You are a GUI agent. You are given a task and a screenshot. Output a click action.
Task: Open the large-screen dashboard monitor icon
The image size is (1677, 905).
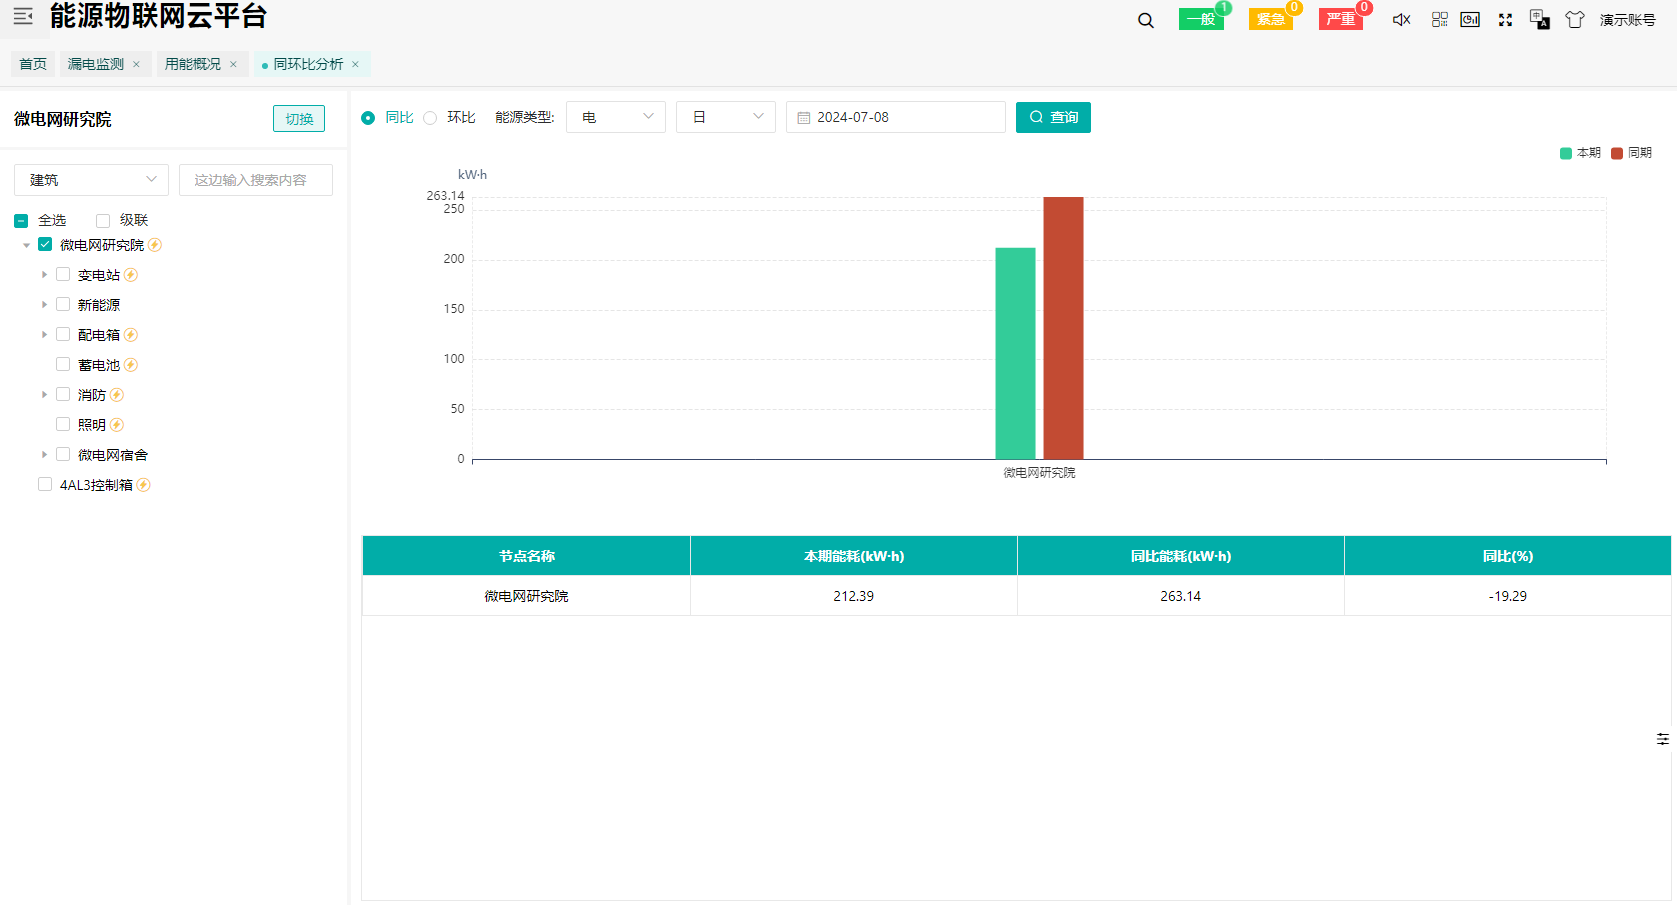pyautogui.click(x=1470, y=20)
